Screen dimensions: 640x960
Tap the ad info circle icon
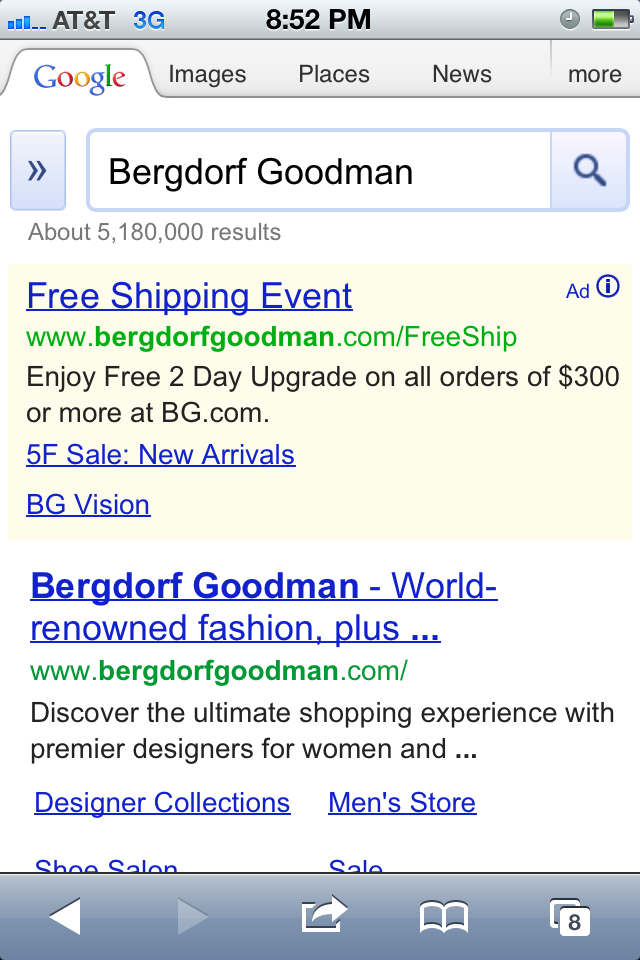tap(607, 288)
